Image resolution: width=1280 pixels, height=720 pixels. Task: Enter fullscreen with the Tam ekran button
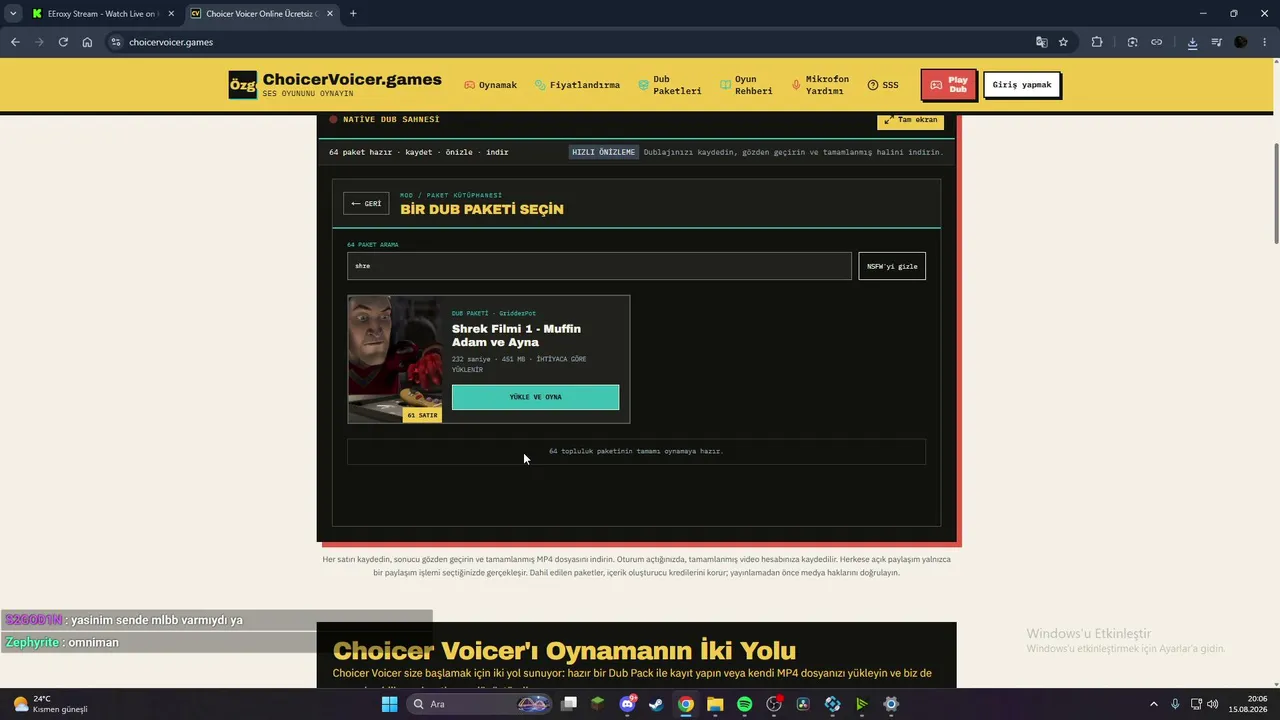910,120
